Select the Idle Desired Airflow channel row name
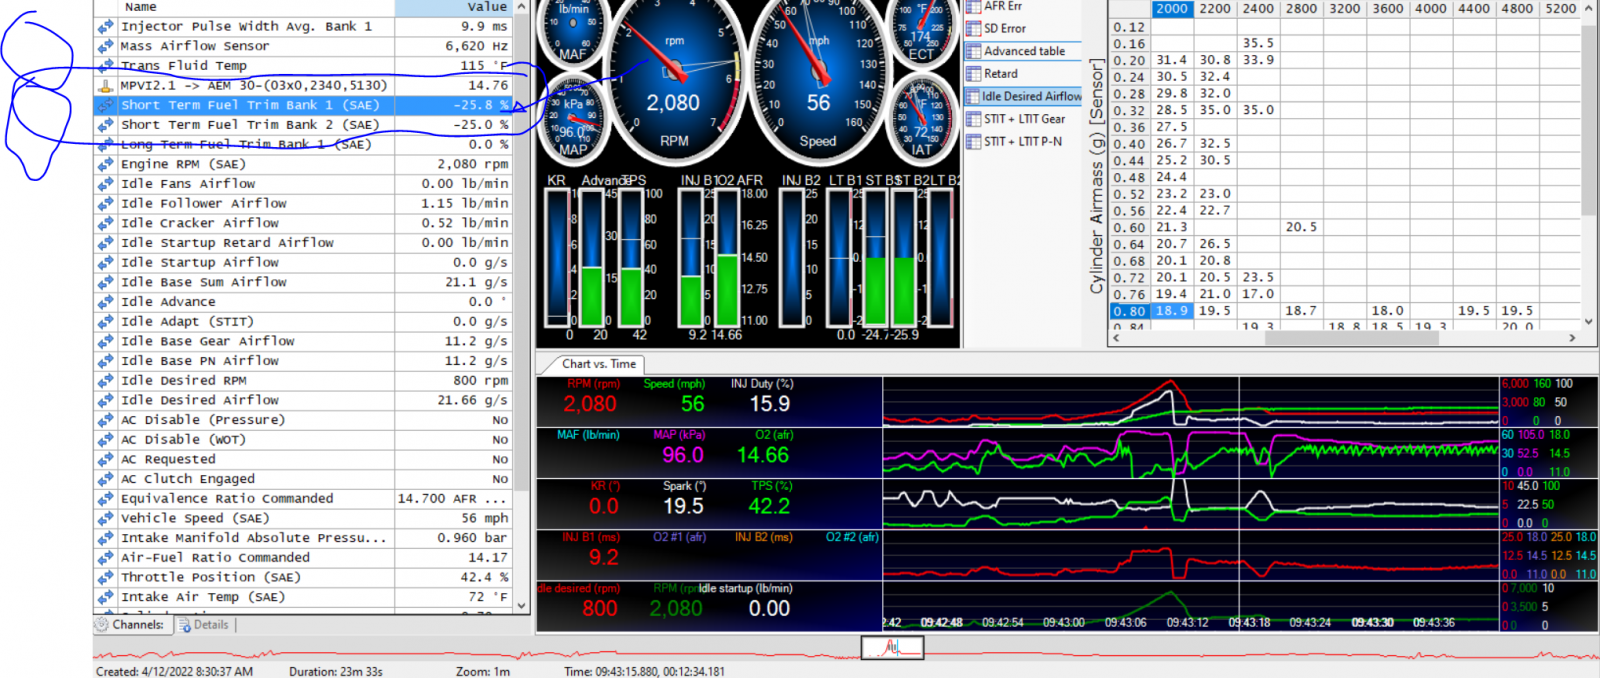The height and width of the screenshot is (678, 1600). [200, 400]
